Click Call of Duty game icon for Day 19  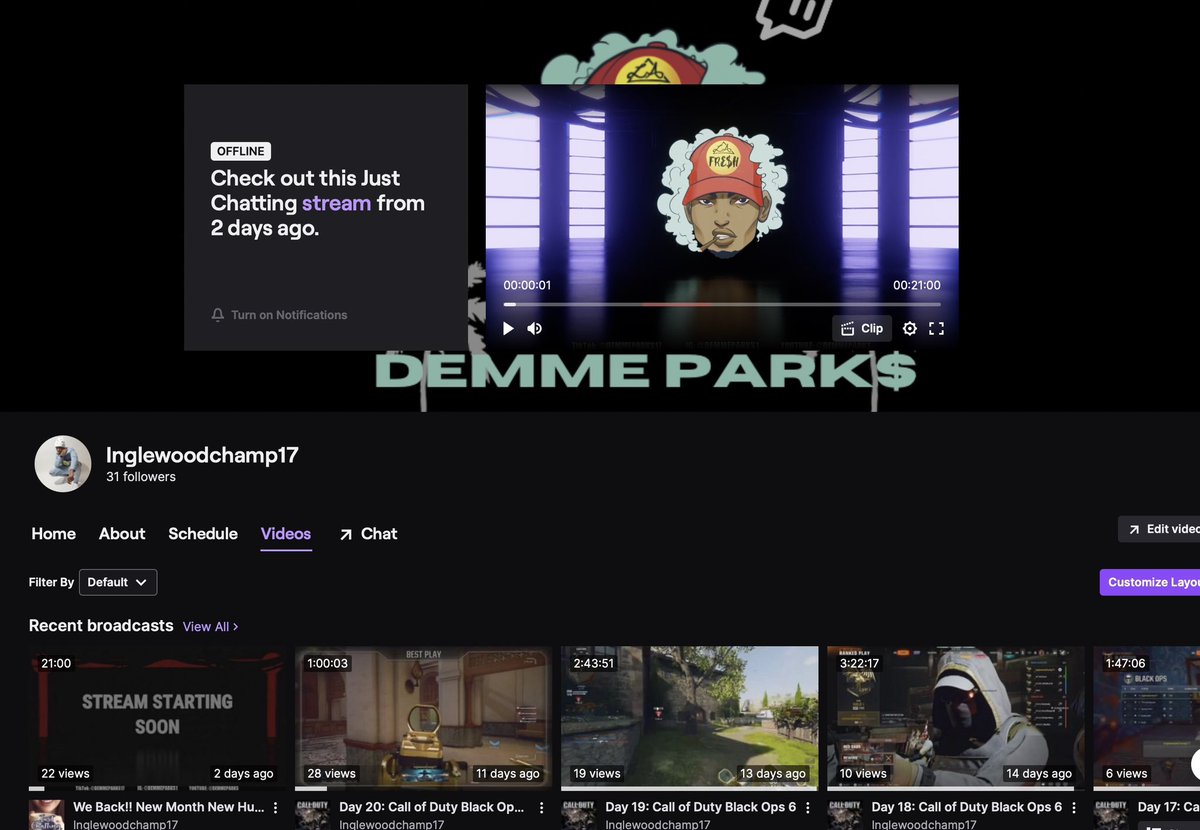click(x=578, y=814)
